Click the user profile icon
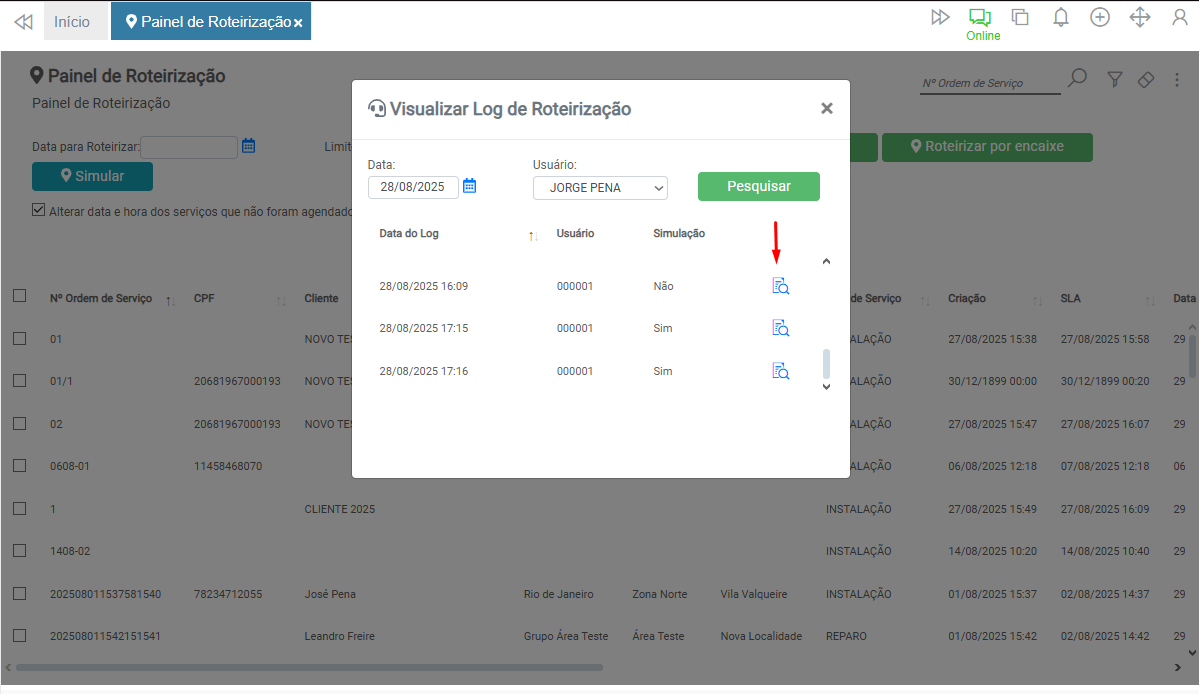This screenshot has width=1199, height=694. (x=1179, y=18)
